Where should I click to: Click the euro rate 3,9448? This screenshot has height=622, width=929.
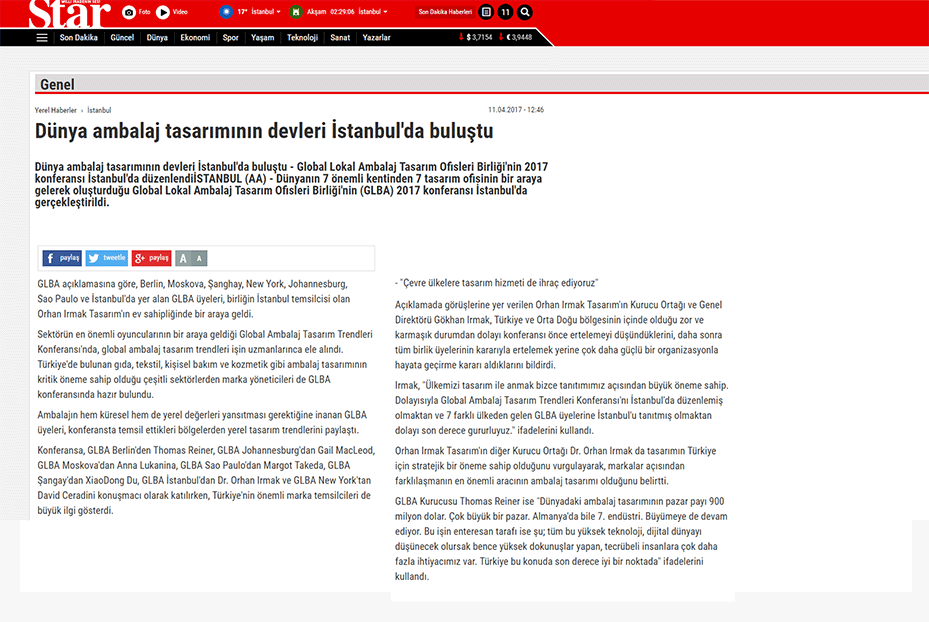(515, 37)
